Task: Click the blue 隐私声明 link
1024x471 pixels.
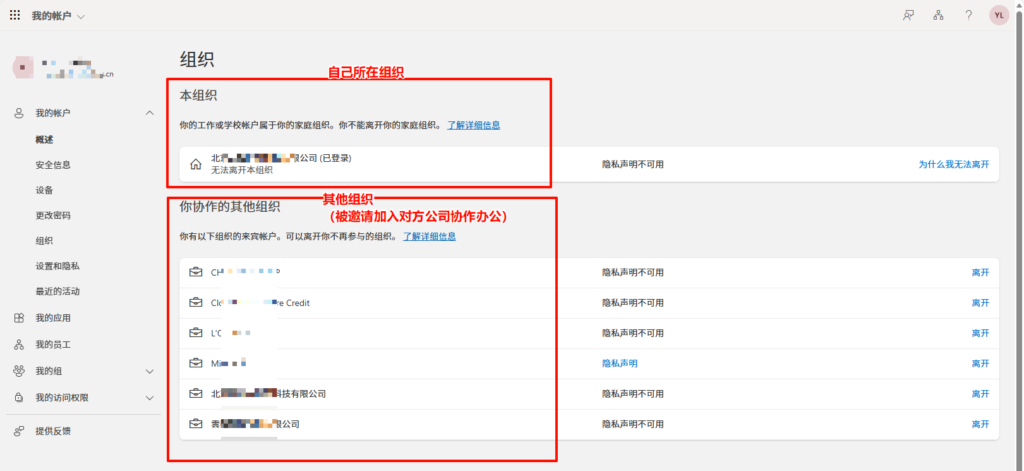Action: [619, 363]
